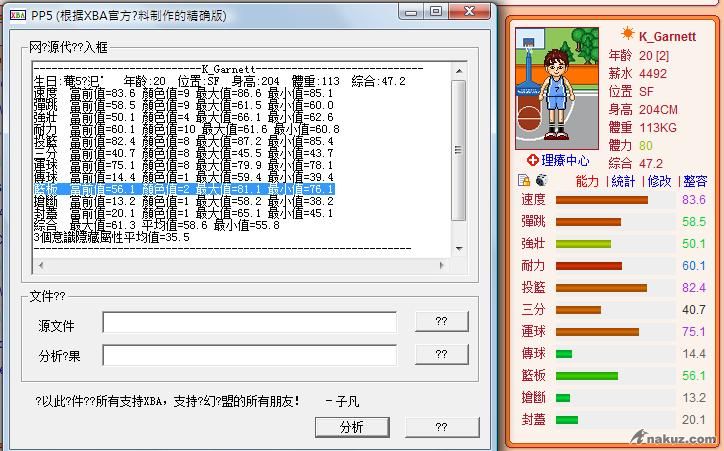Click the 3個意識隱藏屬性平均值=35.5 line

point(111,237)
